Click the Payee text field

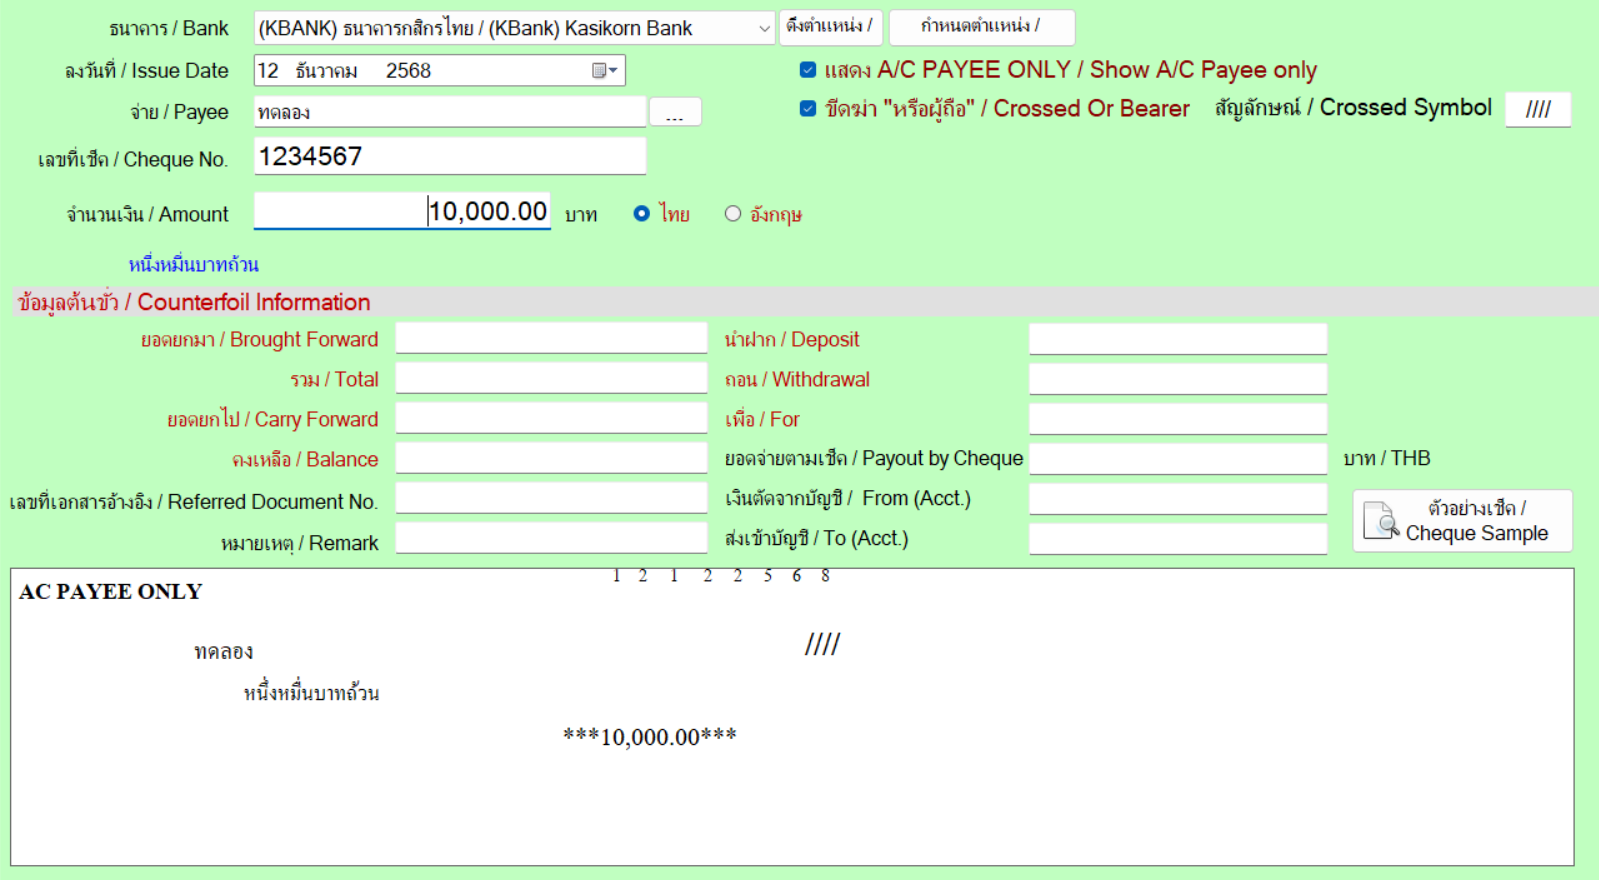449,112
